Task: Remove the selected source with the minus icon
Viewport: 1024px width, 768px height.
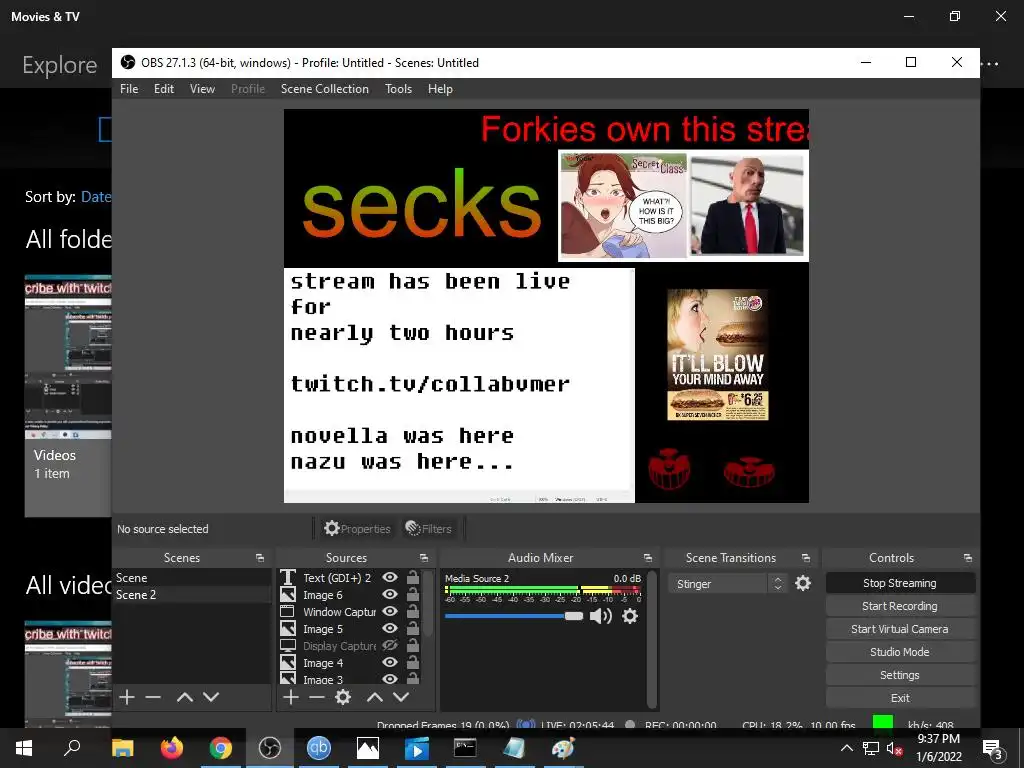Action: (x=317, y=697)
